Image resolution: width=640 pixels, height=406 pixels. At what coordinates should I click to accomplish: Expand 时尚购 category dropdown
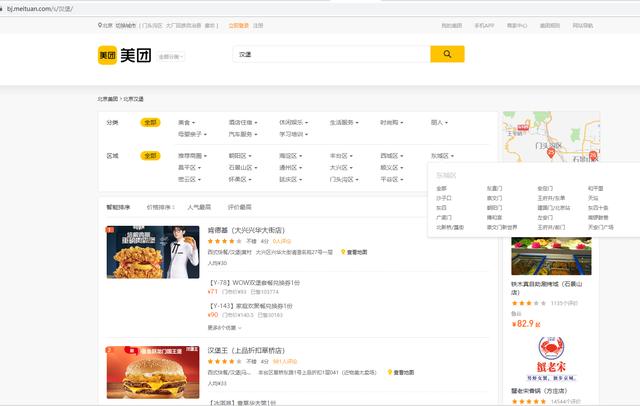point(392,122)
